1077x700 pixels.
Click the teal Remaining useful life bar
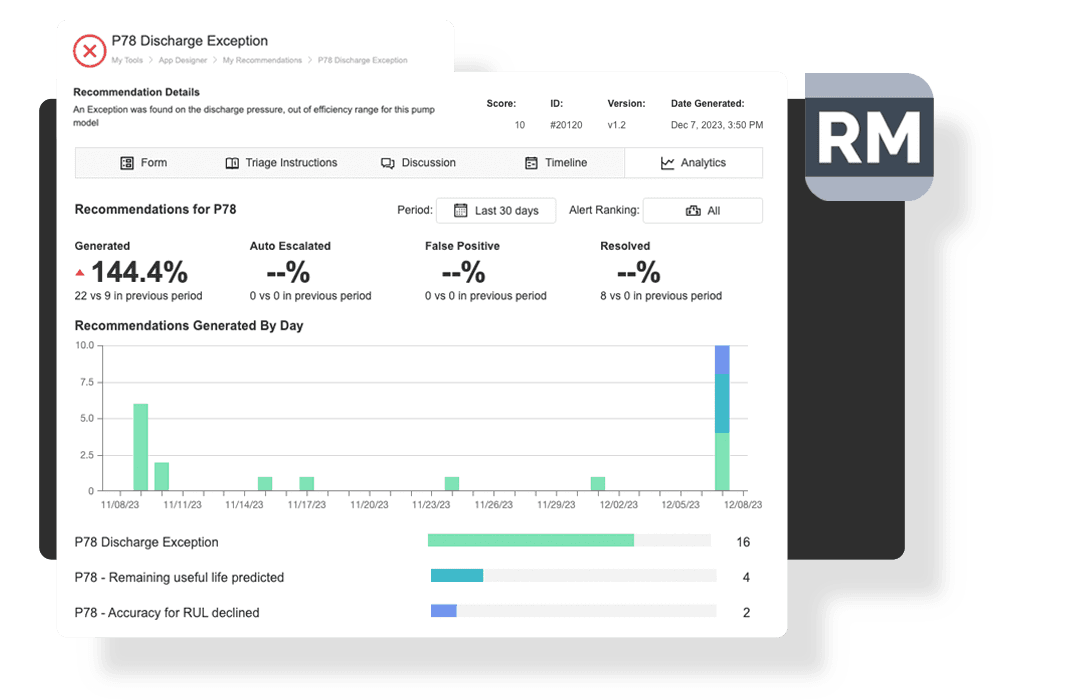(457, 576)
